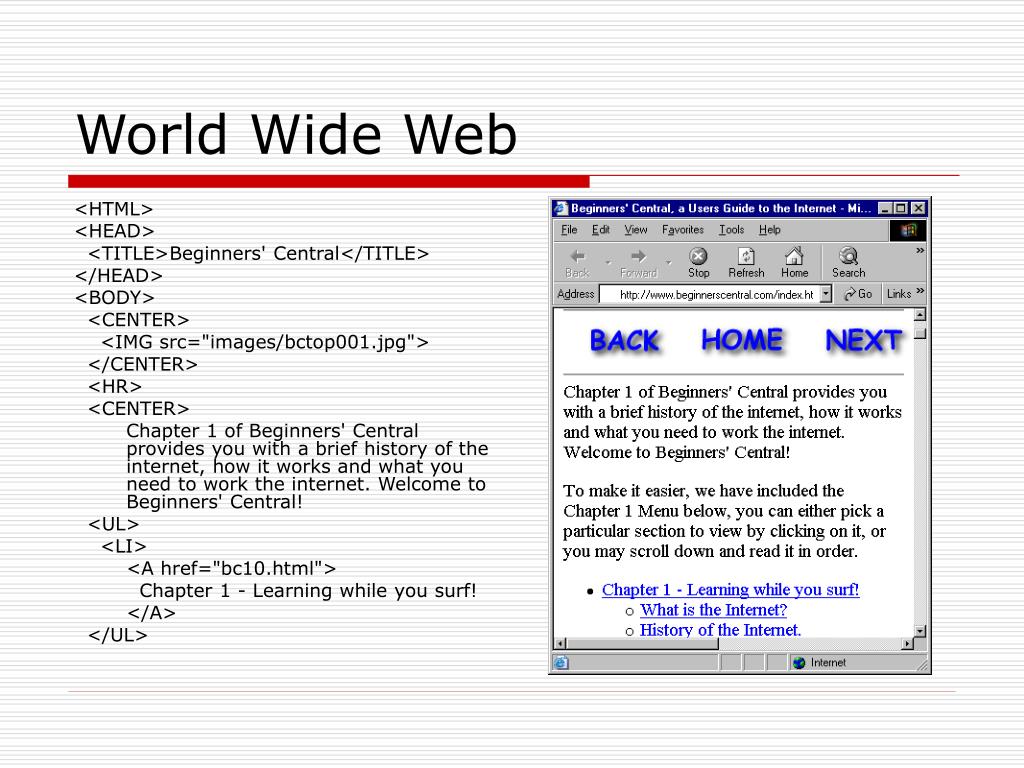Click the Refresh toolbar icon

tap(746, 256)
